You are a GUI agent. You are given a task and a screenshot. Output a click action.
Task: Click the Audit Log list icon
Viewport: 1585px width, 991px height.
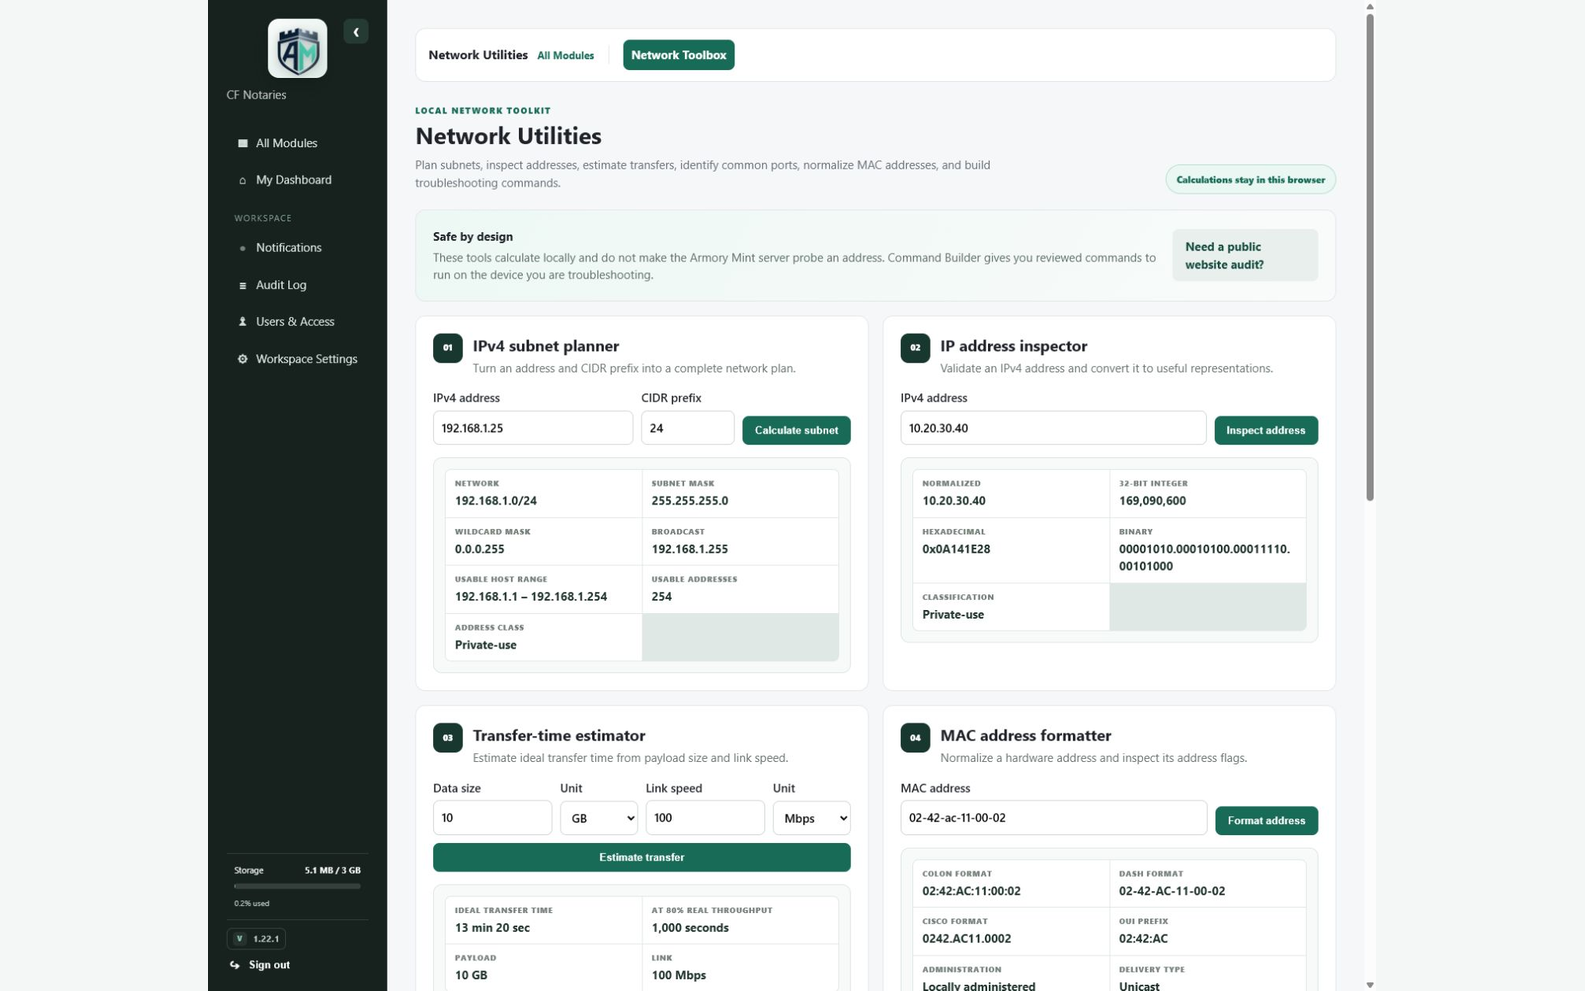tap(242, 285)
